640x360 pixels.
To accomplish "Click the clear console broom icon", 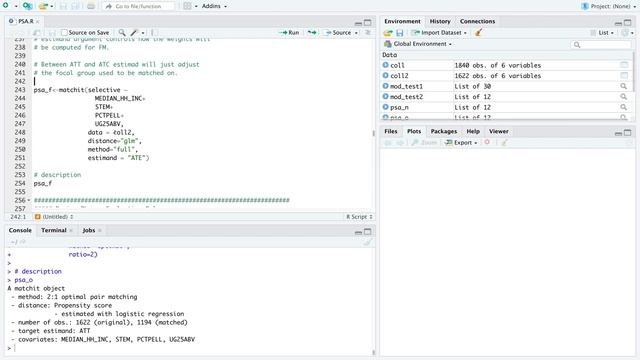I will tap(368, 242).
